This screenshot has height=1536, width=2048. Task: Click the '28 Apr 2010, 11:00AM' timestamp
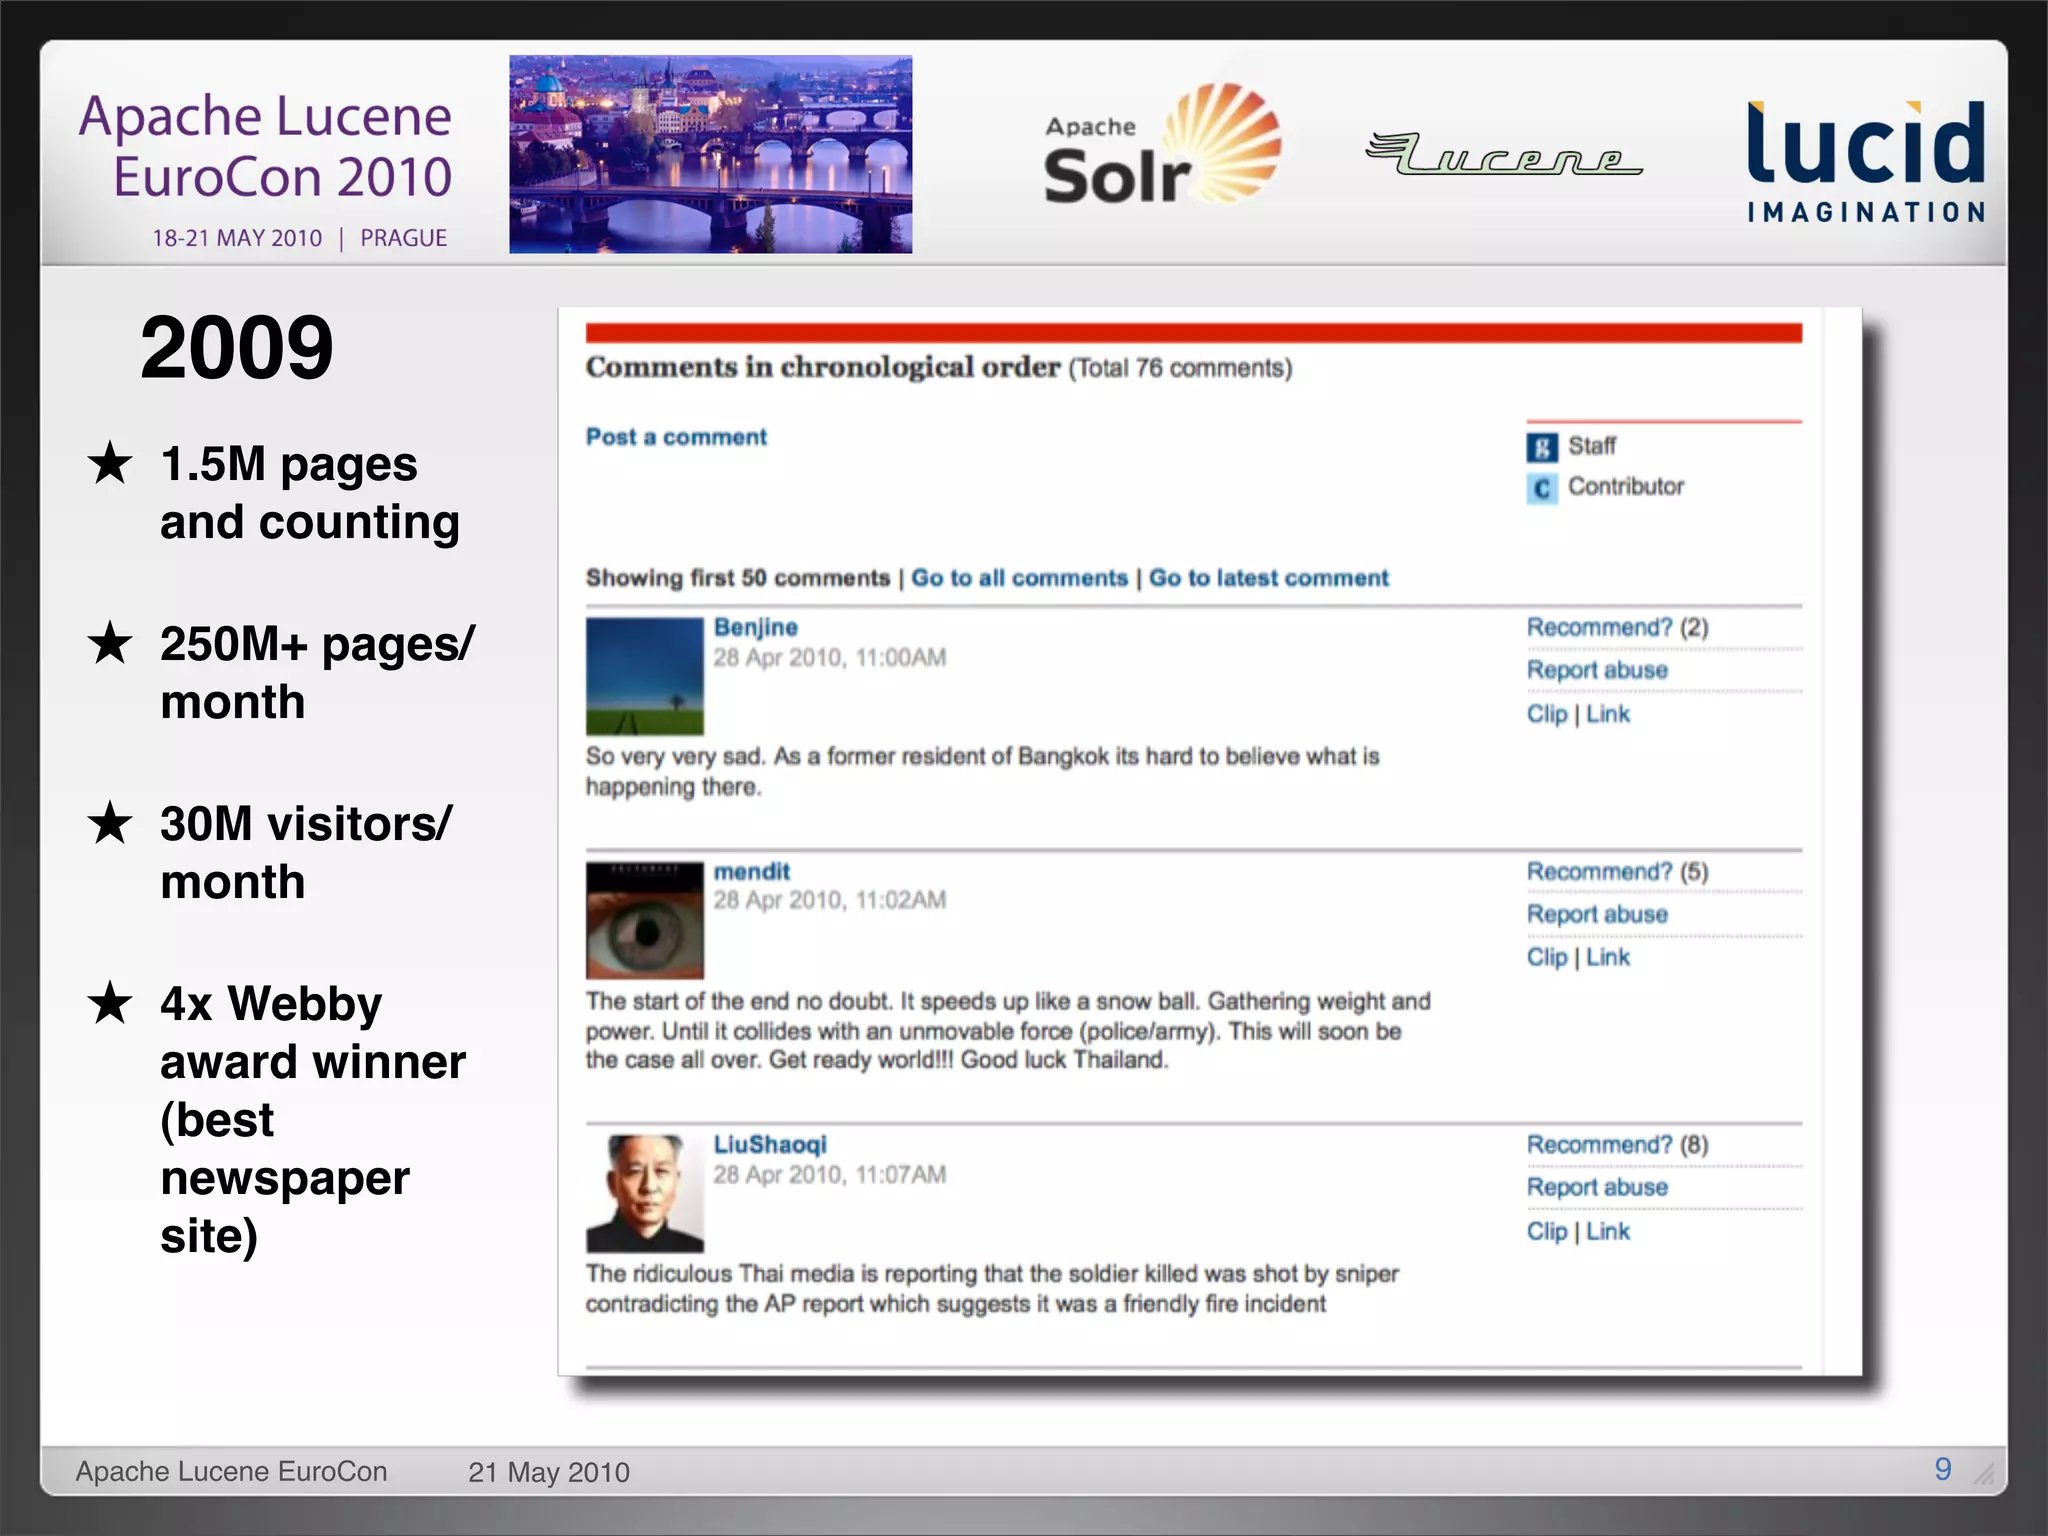(829, 658)
